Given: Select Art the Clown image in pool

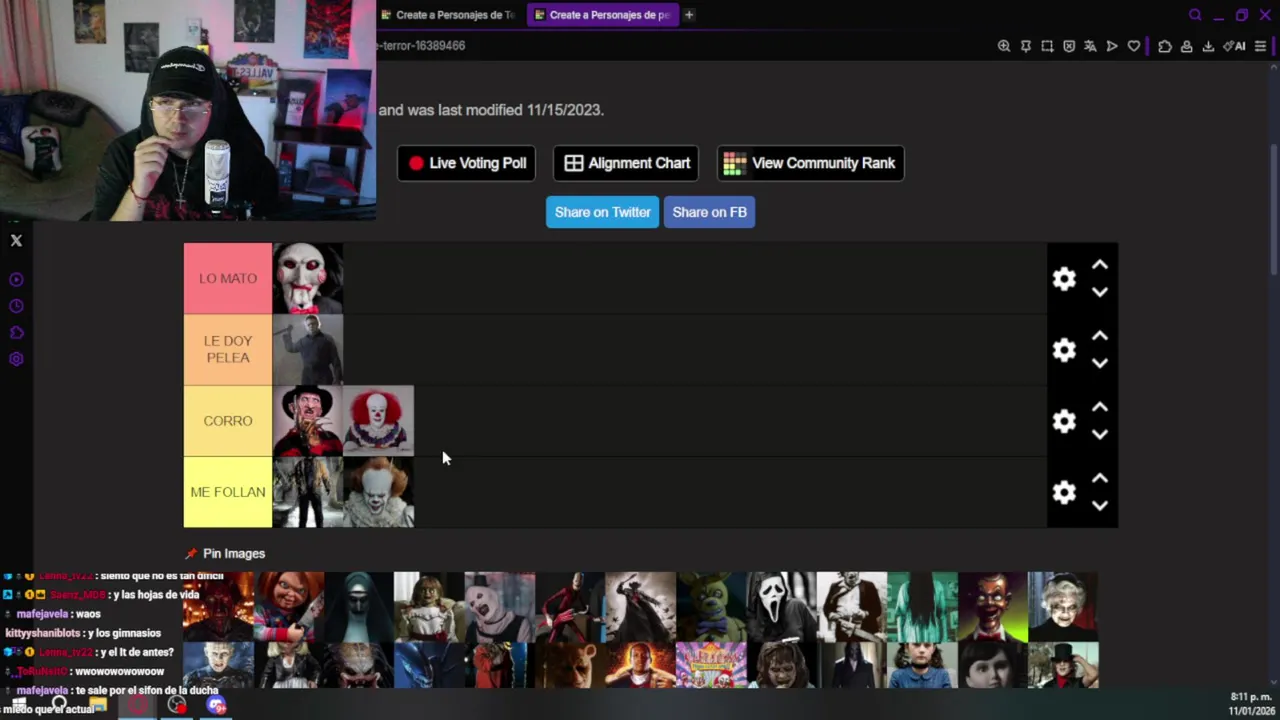Looking at the screenshot, I should point(499,607).
